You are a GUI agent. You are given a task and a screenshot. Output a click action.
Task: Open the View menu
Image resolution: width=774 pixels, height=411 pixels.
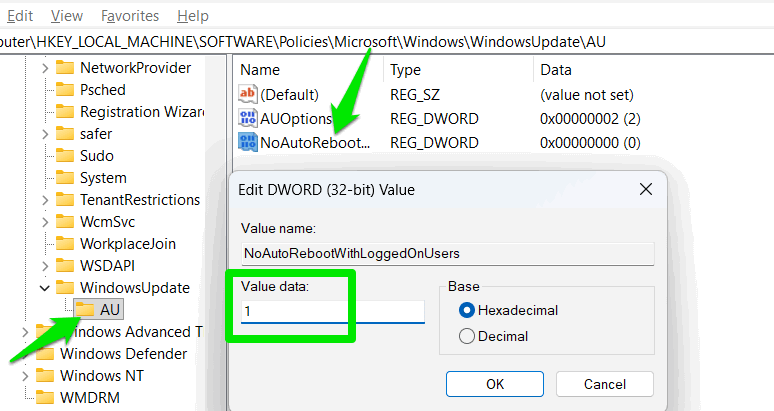coord(67,16)
